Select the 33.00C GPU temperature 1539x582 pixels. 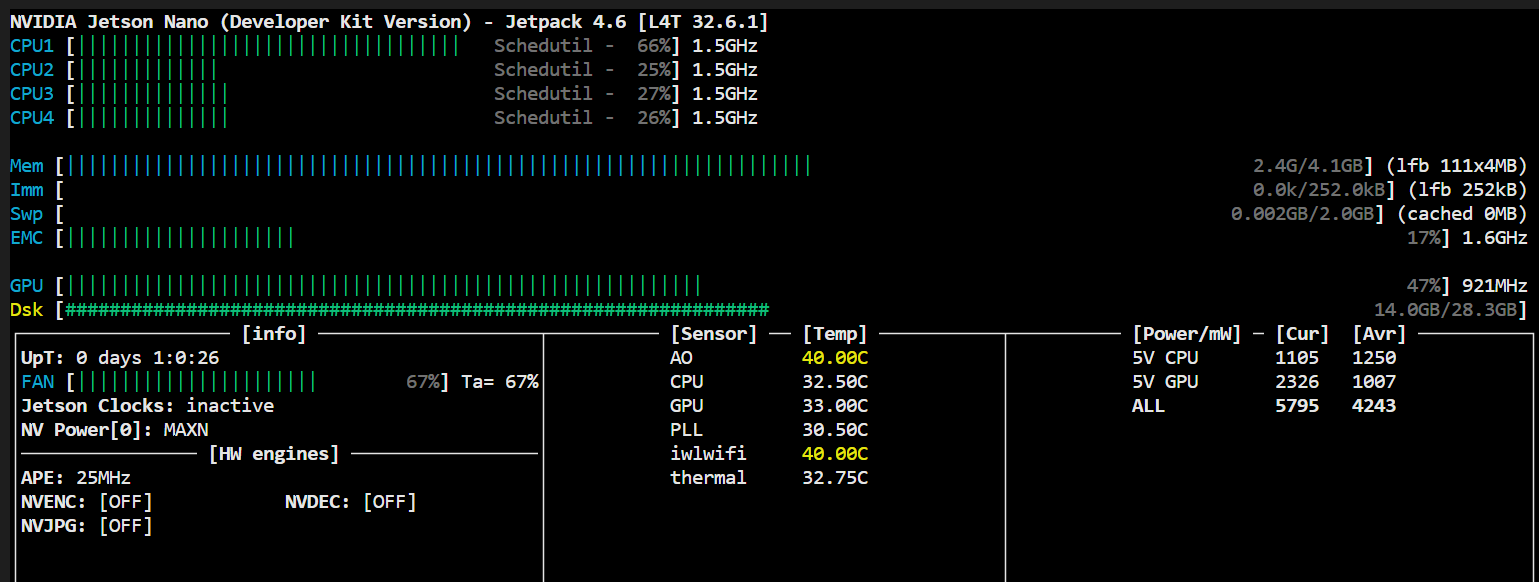(x=835, y=406)
